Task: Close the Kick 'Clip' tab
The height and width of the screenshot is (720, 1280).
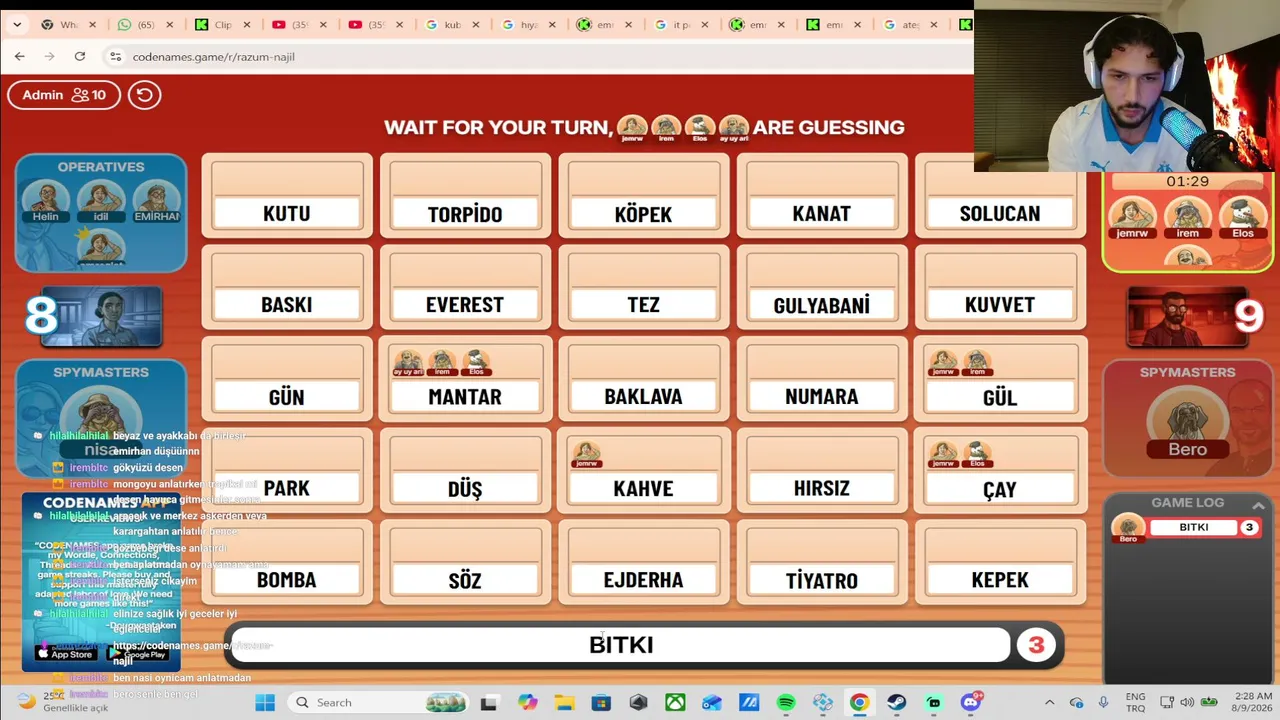Action: point(247,25)
